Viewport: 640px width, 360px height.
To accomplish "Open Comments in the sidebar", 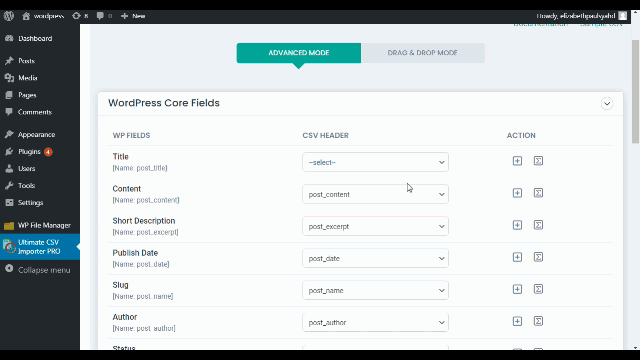I will pos(40,112).
